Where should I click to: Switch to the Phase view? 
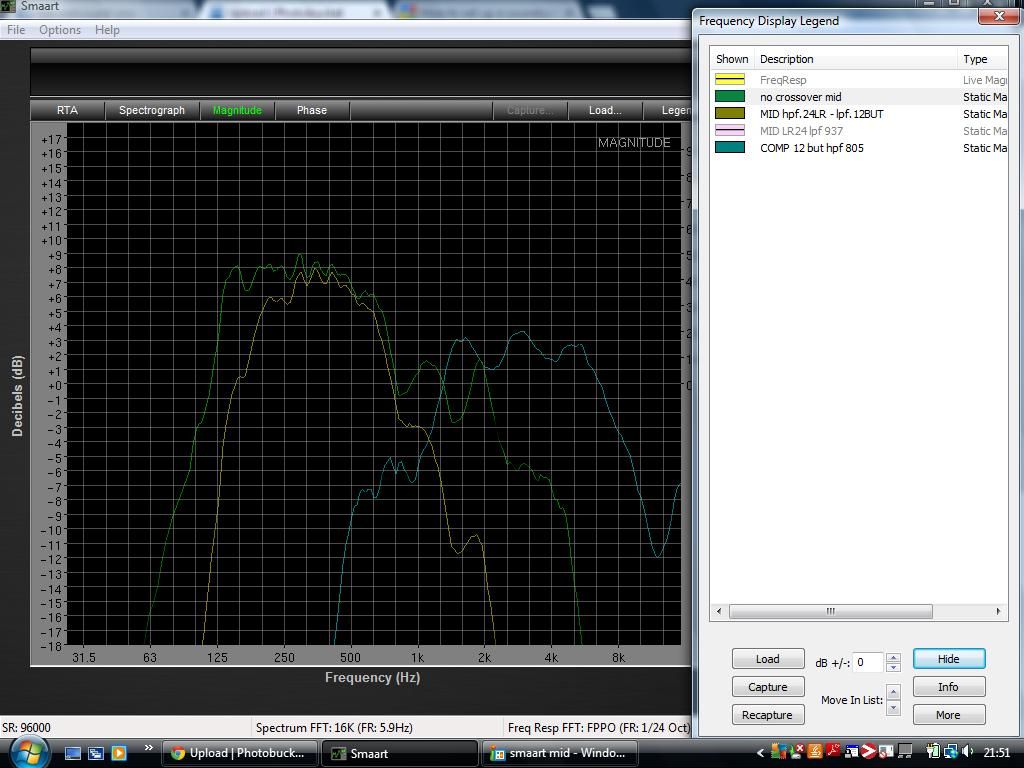(311, 110)
